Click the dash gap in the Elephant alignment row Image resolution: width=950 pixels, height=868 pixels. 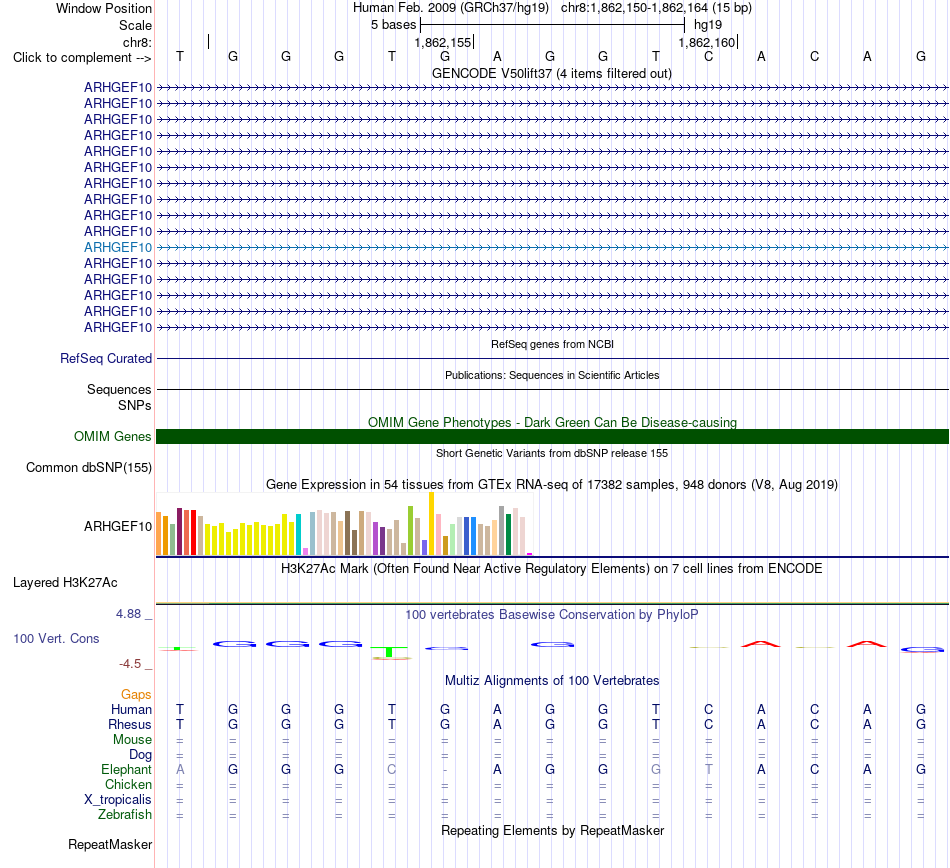445,770
